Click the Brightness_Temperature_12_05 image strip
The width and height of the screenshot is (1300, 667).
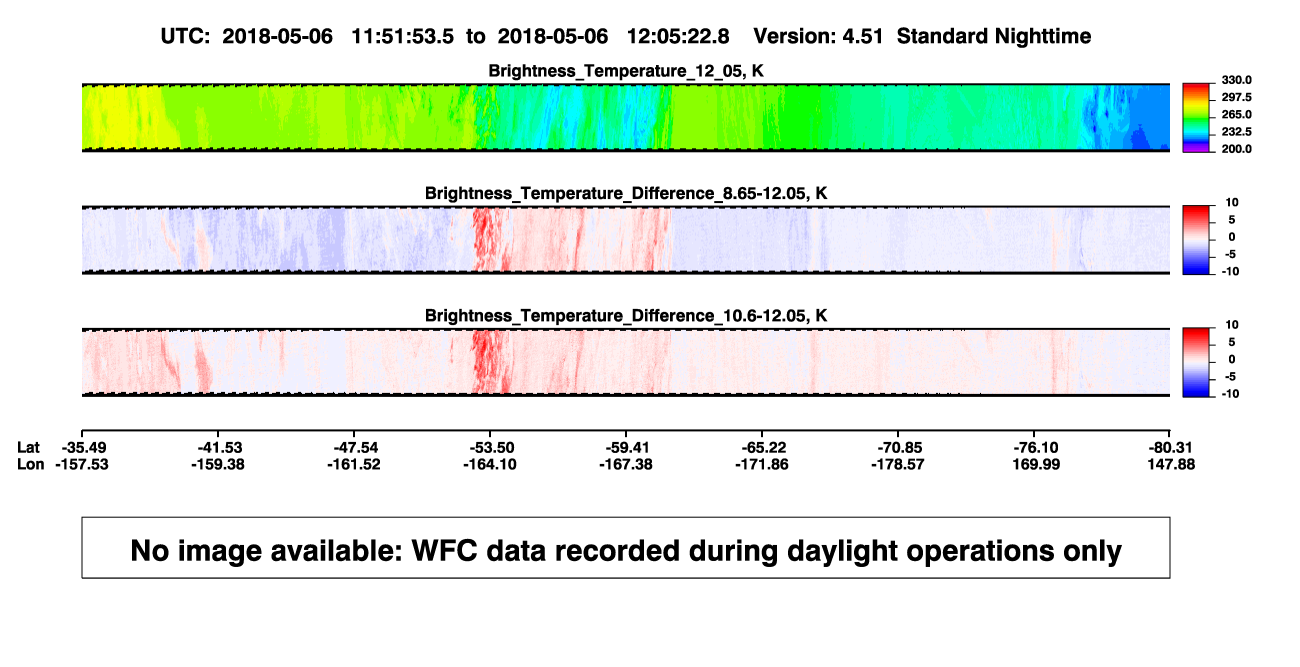click(x=626, y=117)
